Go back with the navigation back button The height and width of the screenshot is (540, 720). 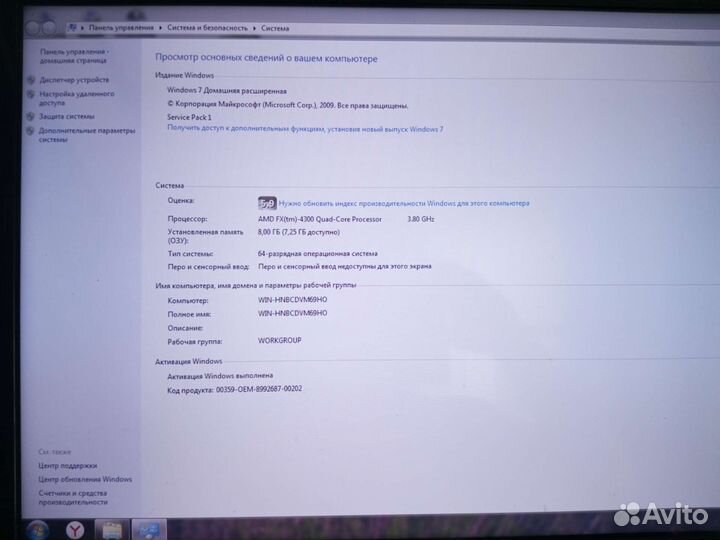pos(34,28)
